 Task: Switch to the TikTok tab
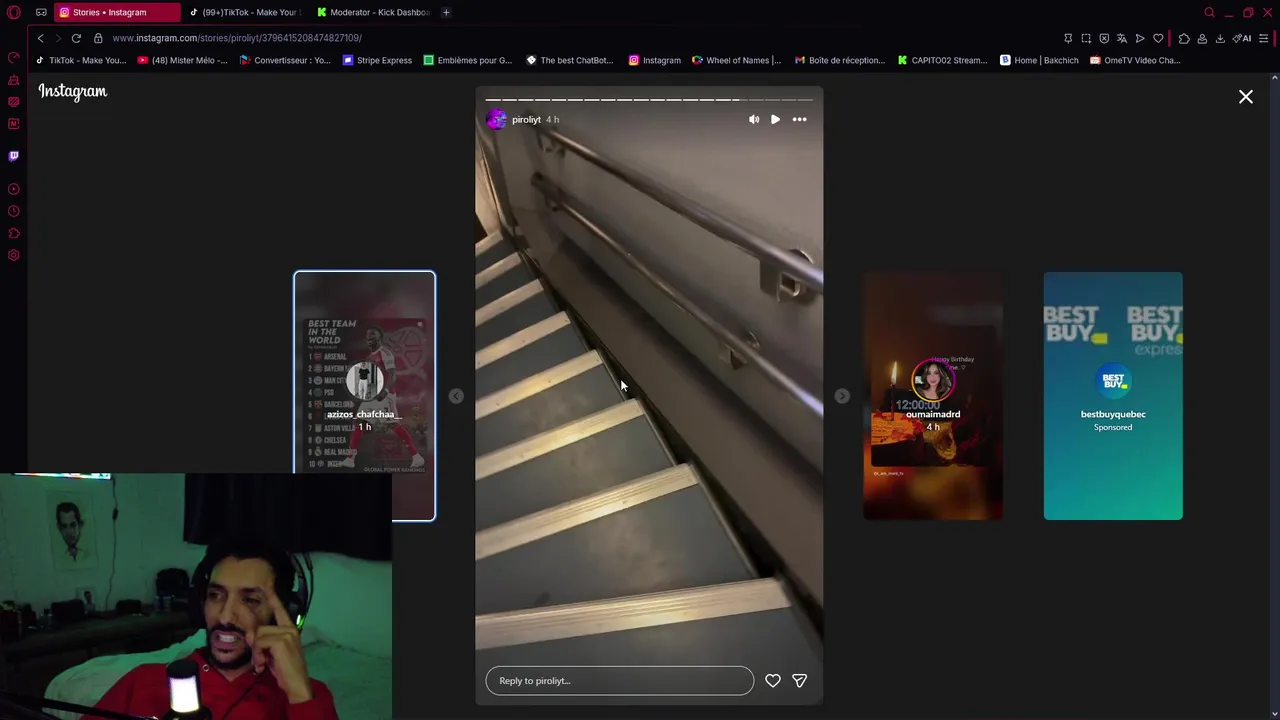pyautogui.click(x=244, y=12)
